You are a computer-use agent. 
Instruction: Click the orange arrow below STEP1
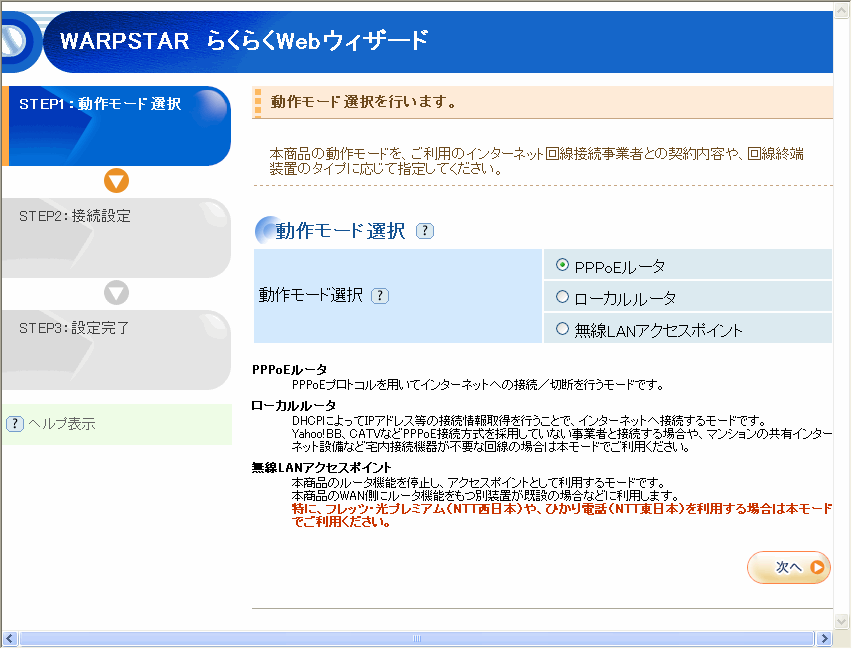click(116, 180)
